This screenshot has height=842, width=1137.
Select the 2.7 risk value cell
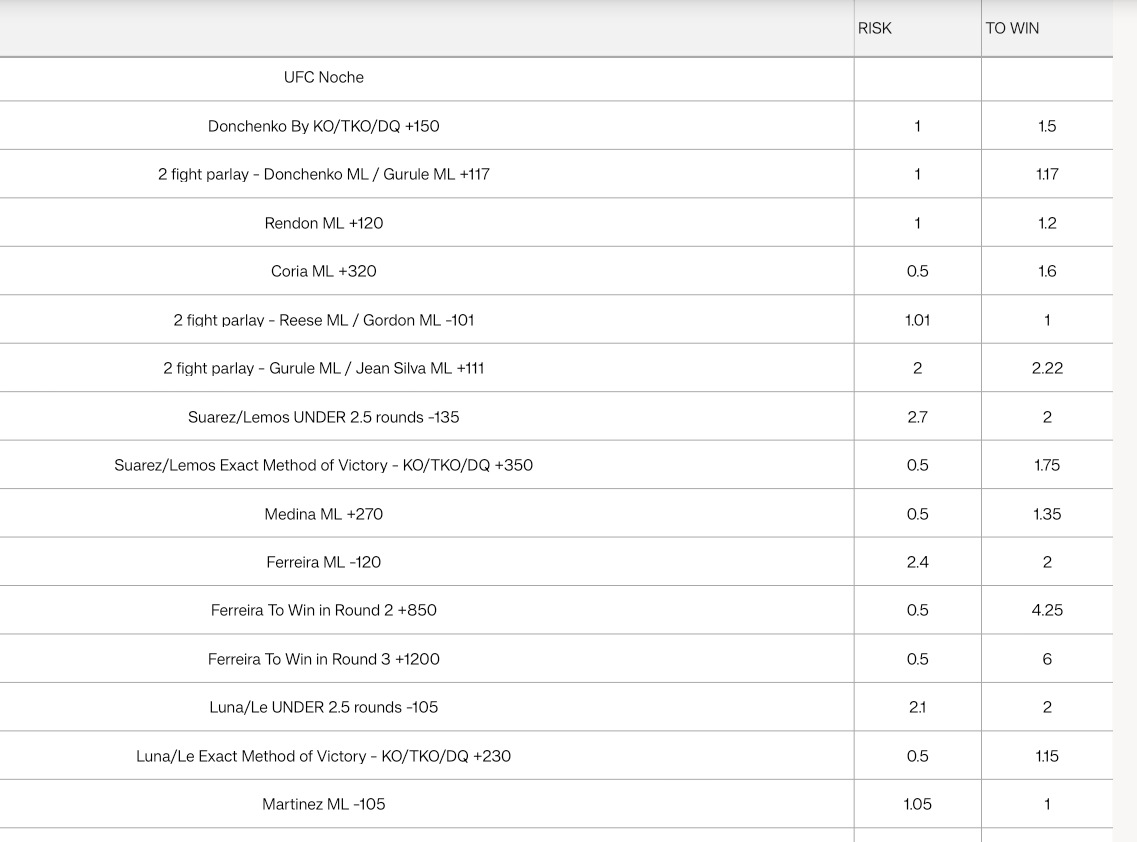click(917, 417)
